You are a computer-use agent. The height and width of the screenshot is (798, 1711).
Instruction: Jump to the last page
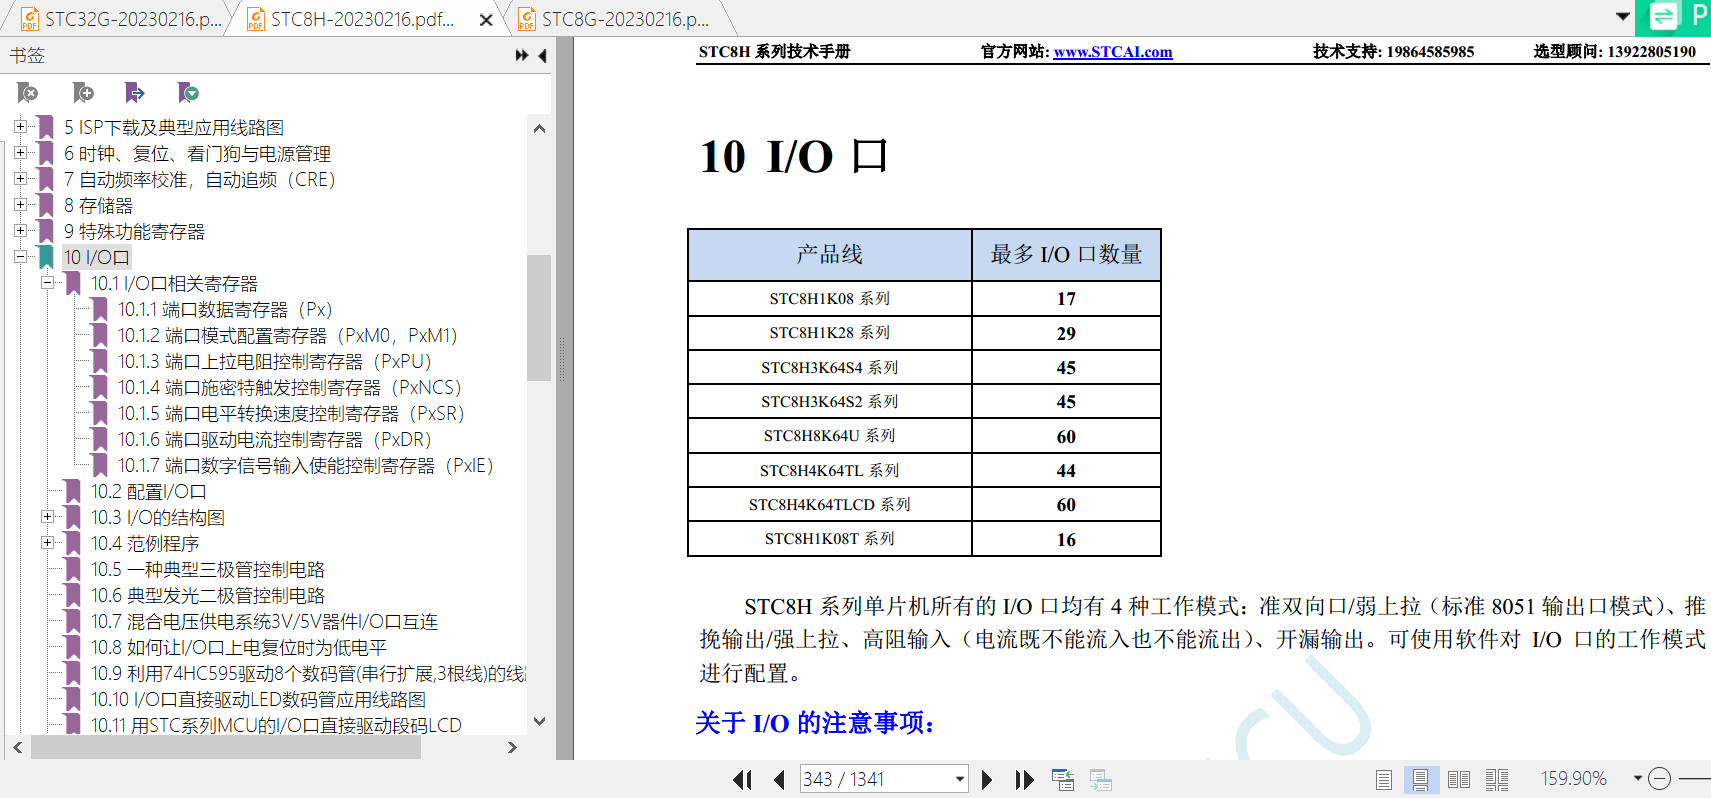tap(1024, 780)
